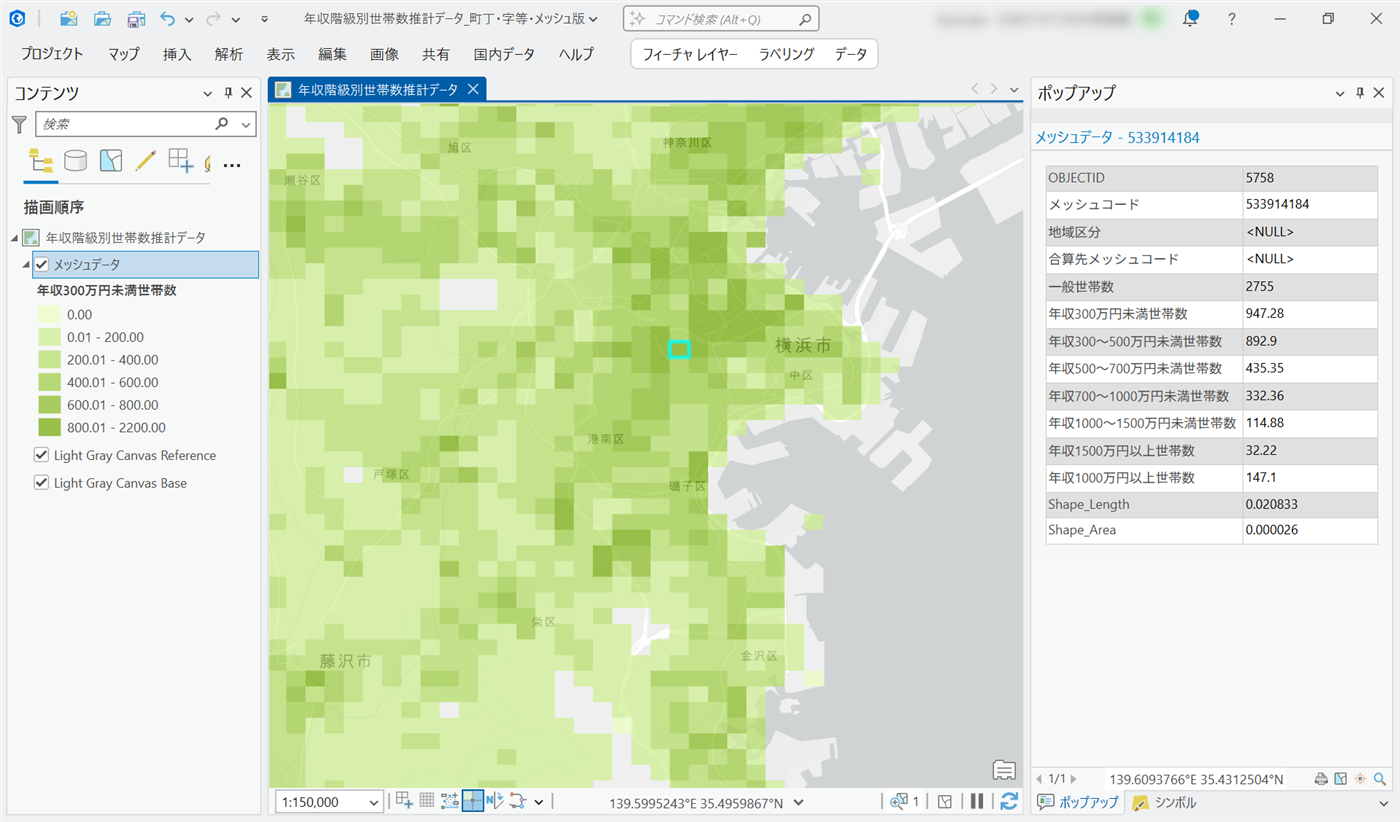Screen dimensions: 1400x822
Task: Pause map drawing with the pause icon
Action: (x=977, y=801)
